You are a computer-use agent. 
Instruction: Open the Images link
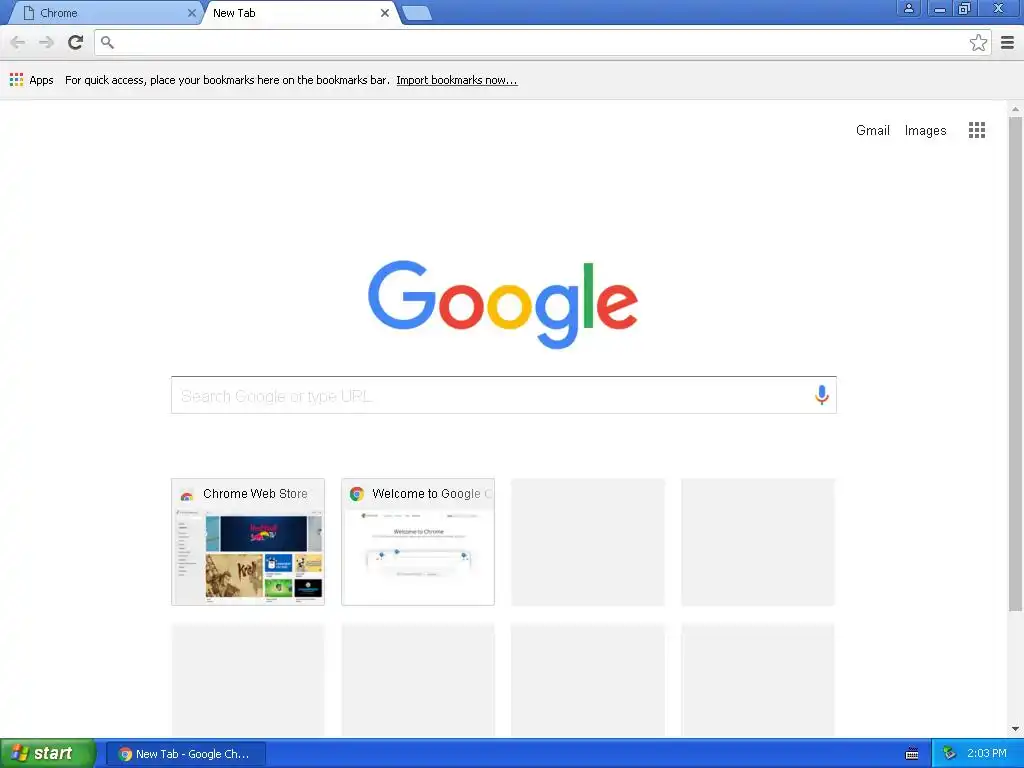[x=925, y=130]
